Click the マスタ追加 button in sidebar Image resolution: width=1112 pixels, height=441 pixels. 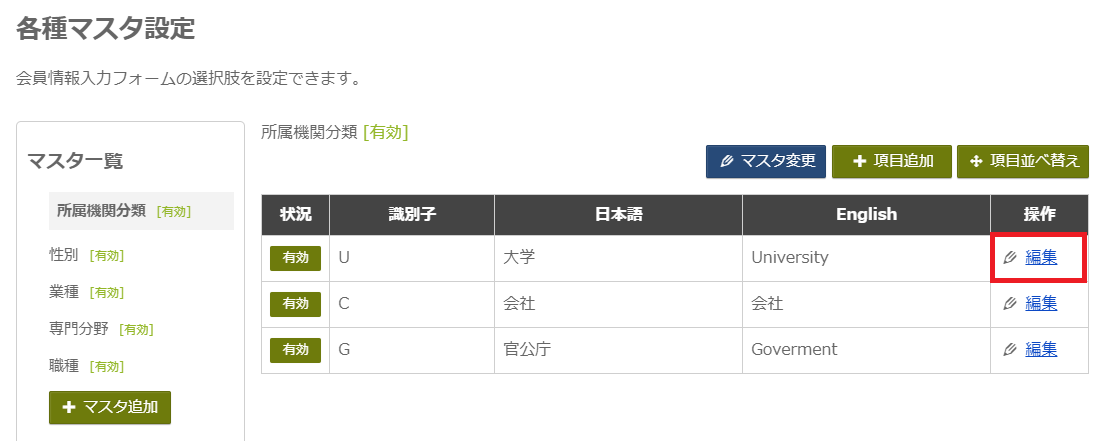[x=110, y=407]
